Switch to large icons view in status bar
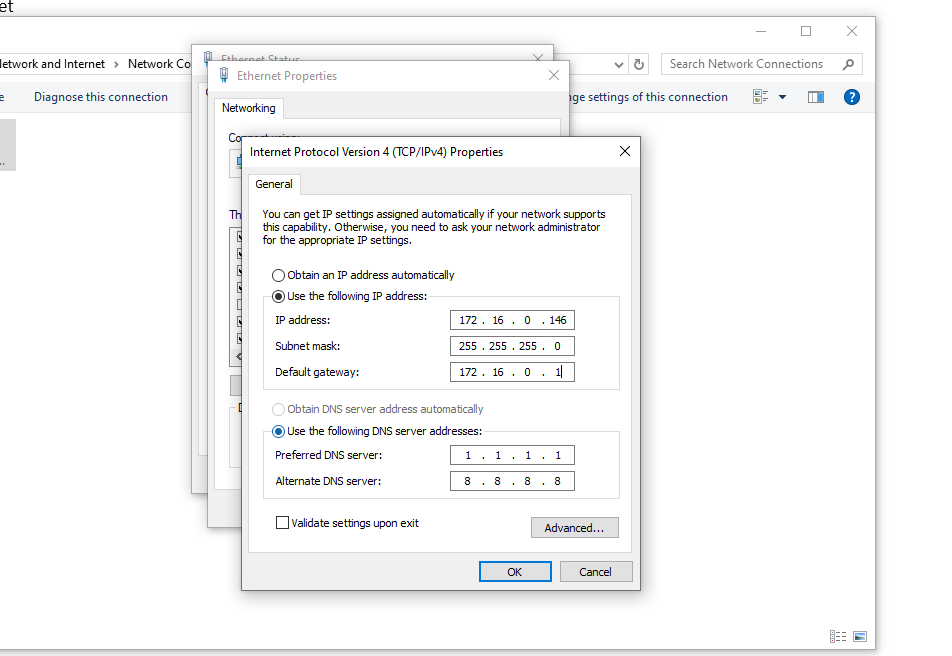The height and width of the screenshot is (656, 952). point(860,637)
